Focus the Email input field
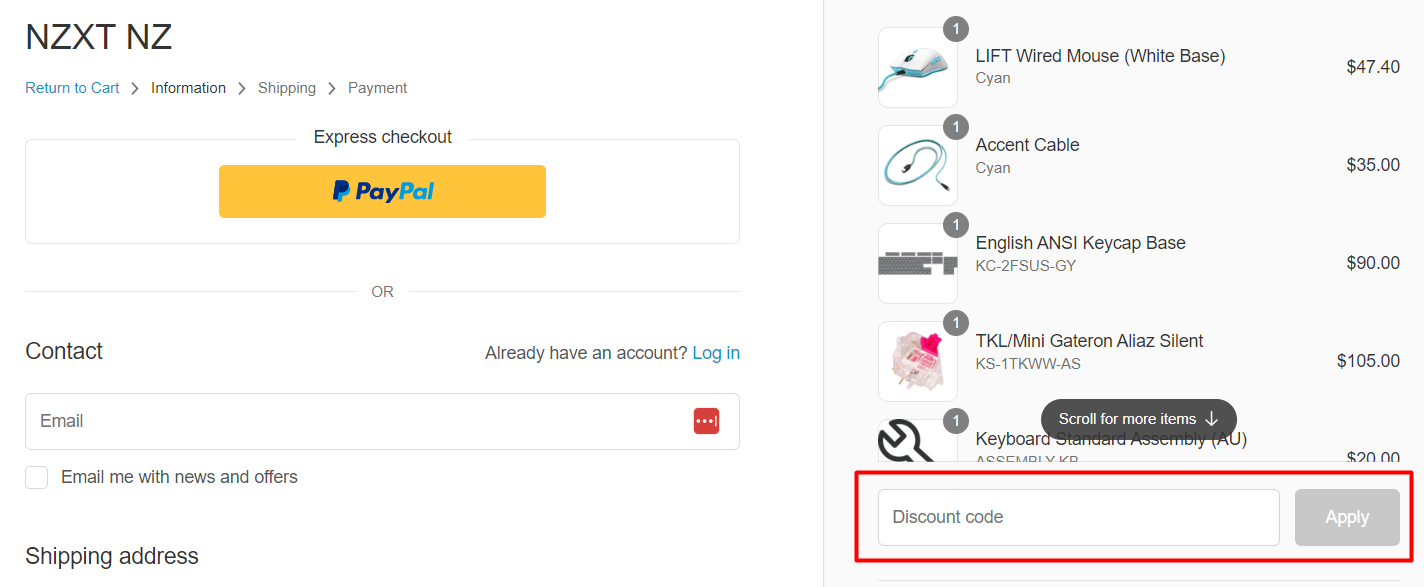The height and width of the screenshot is (587, 1424). 360,421
